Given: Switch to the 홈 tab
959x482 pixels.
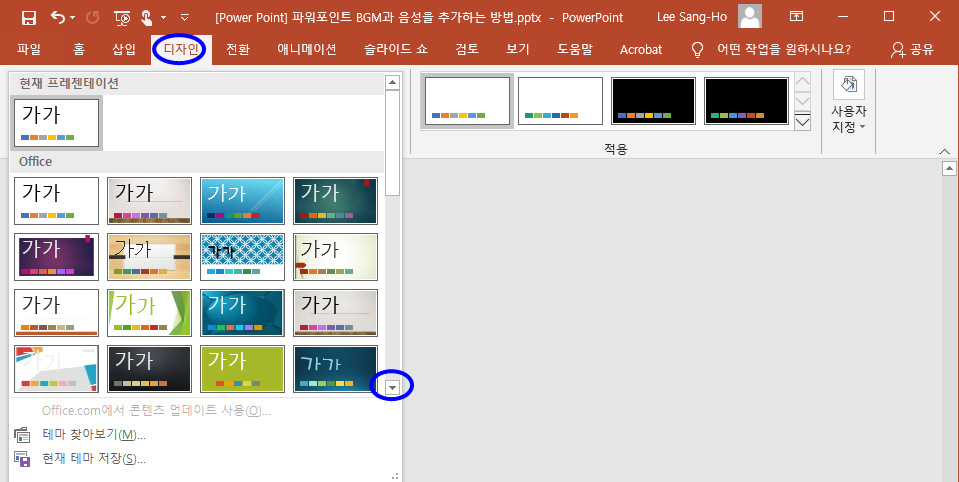Looking at the screenshot, I should (x=79, y=50).
